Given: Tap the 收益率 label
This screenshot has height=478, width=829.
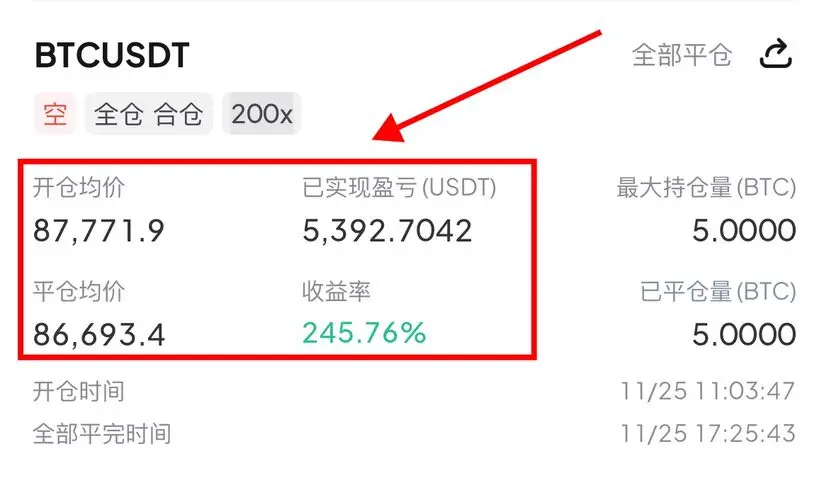Looking at the screenshot, I should (336, 291).
